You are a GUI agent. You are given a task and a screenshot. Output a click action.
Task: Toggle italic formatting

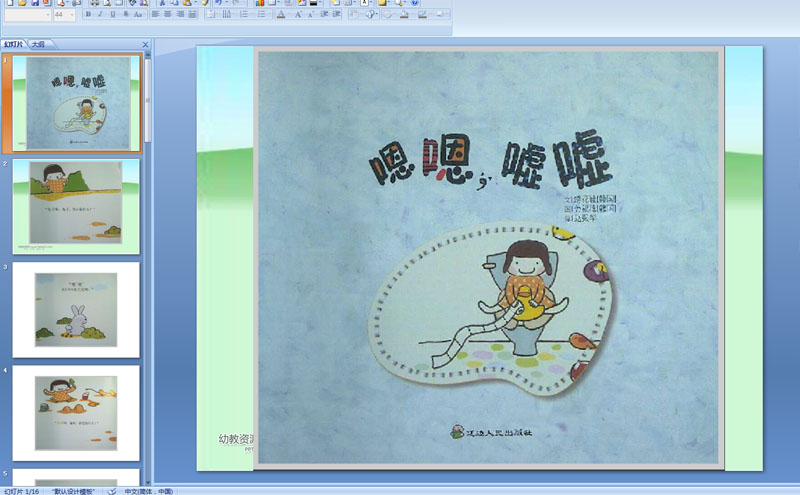(101, 14)
